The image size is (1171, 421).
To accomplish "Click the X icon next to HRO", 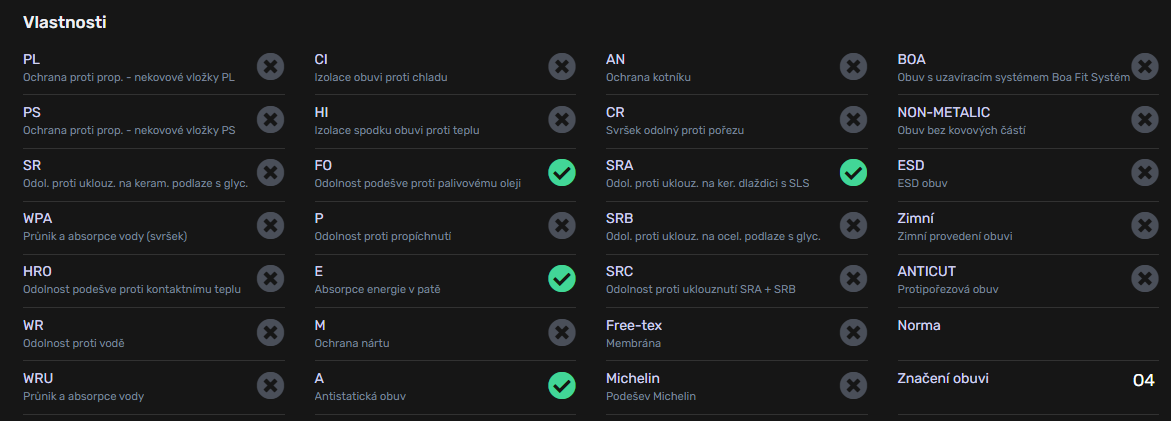I will tap(270, 279).
